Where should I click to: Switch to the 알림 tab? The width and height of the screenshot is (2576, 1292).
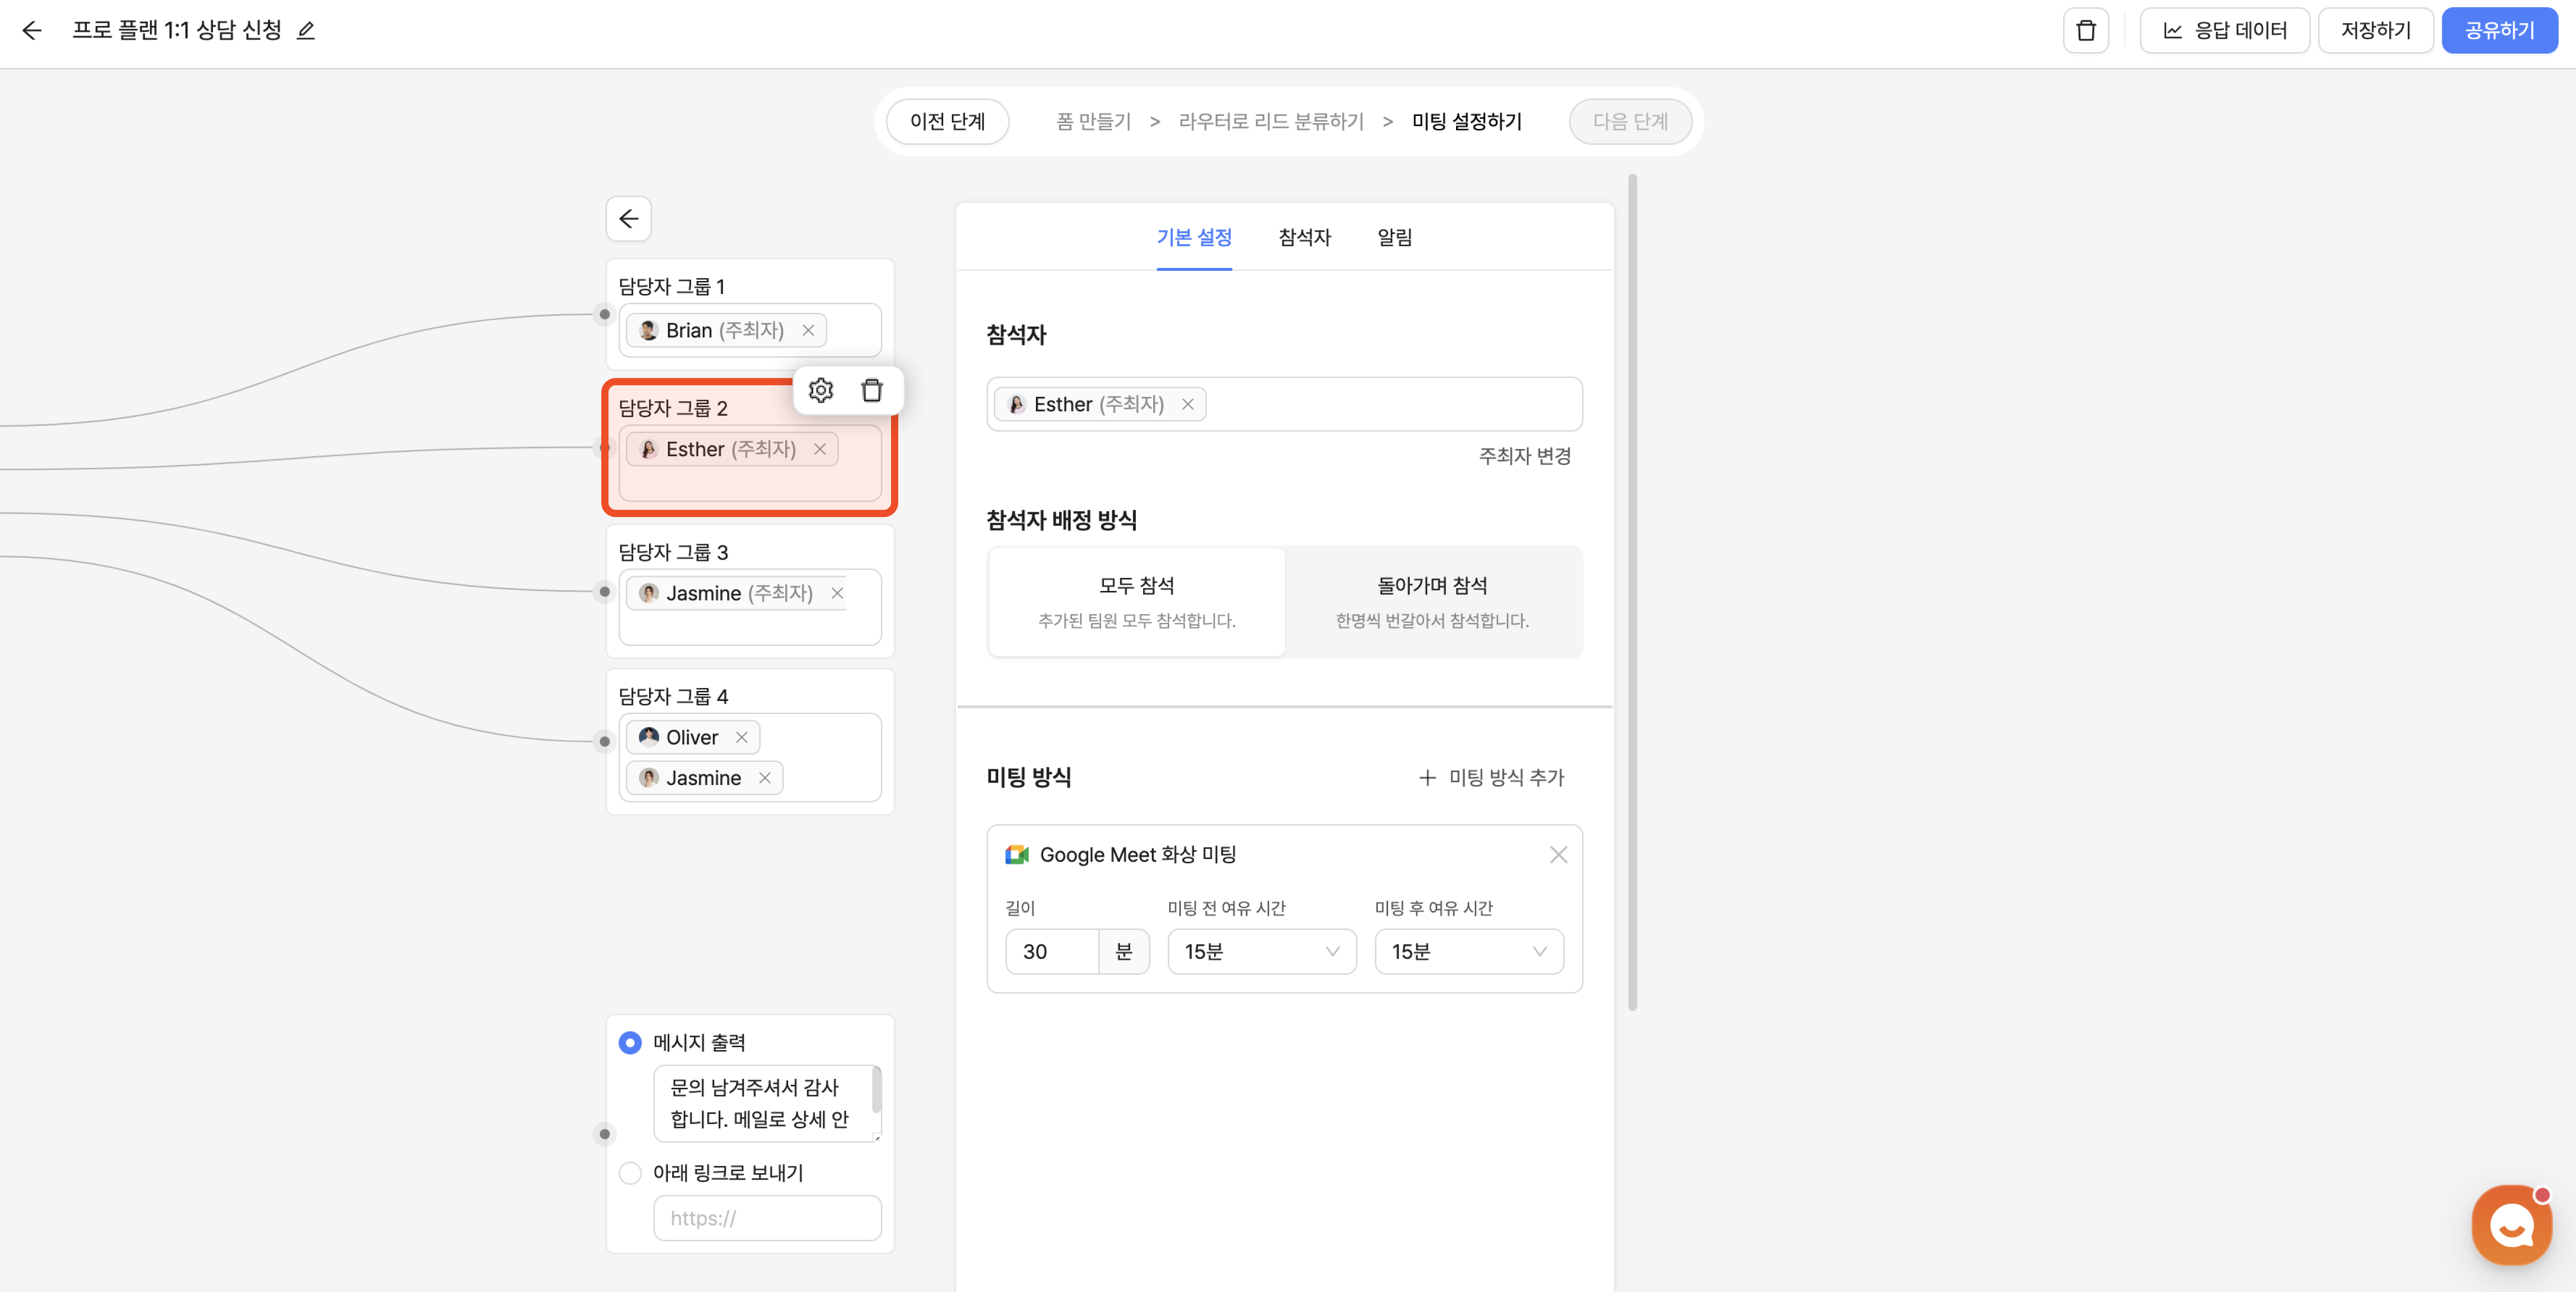[x=1394, y=237]
